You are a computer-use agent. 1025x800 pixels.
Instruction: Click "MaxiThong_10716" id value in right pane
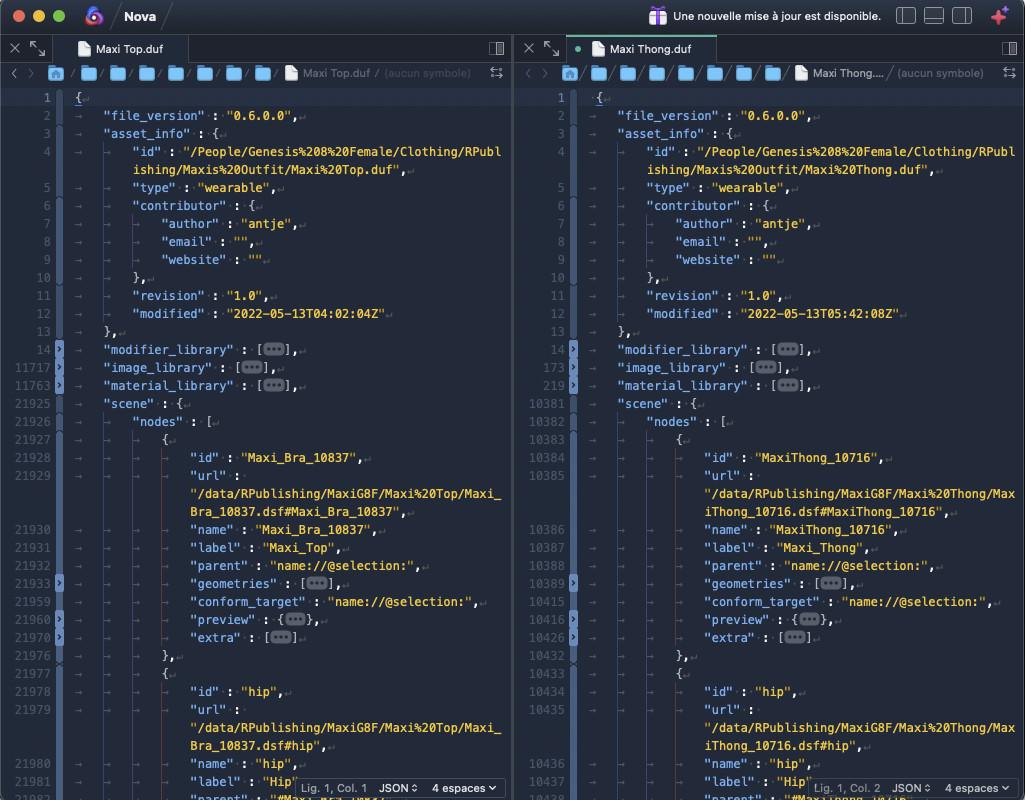pos(816,458)
